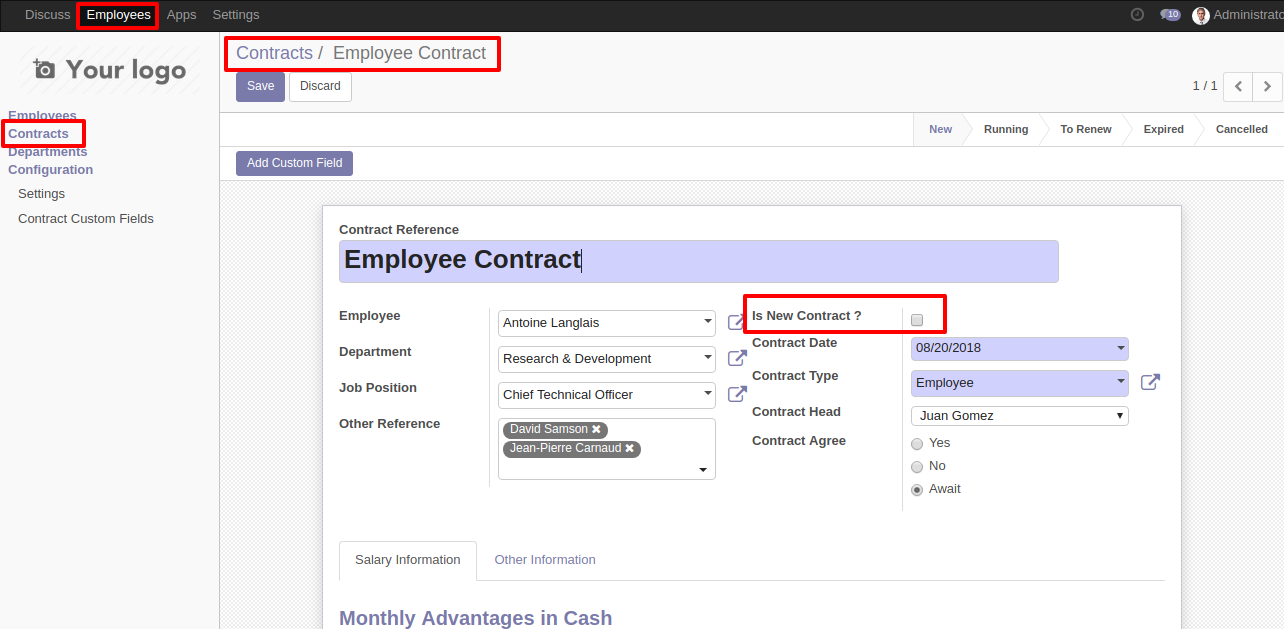
Task: Expand the Other Reference tags dropdown
Action: [703, 469]
